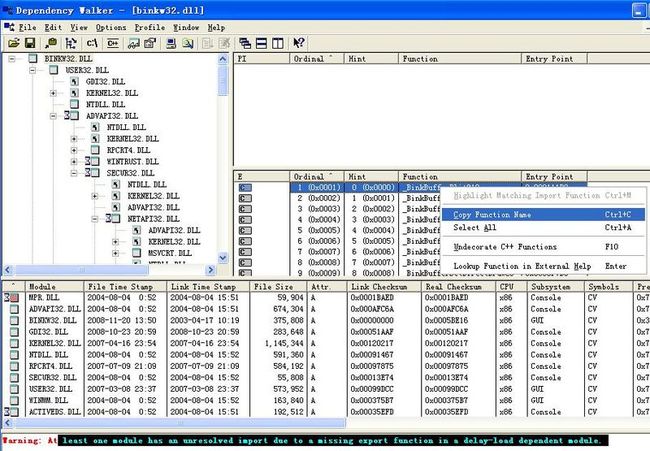Click the tree pane horizontal scroll-right arrow
This screenshot has width=650, height=451.
211,270
